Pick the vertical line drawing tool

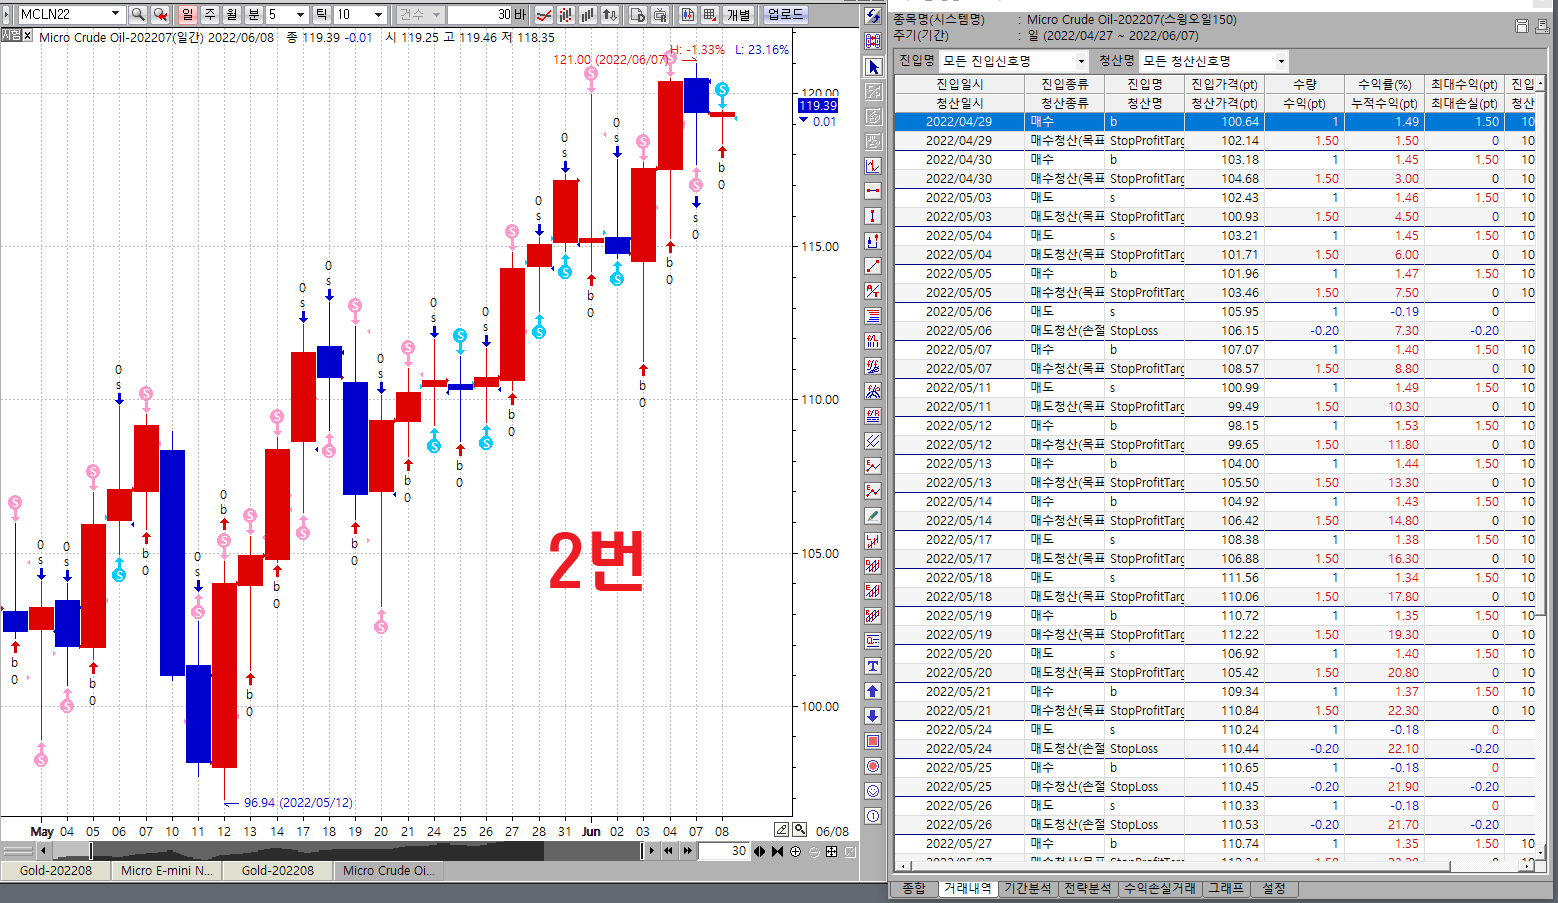pyautogui.click(x=873, y=216)
